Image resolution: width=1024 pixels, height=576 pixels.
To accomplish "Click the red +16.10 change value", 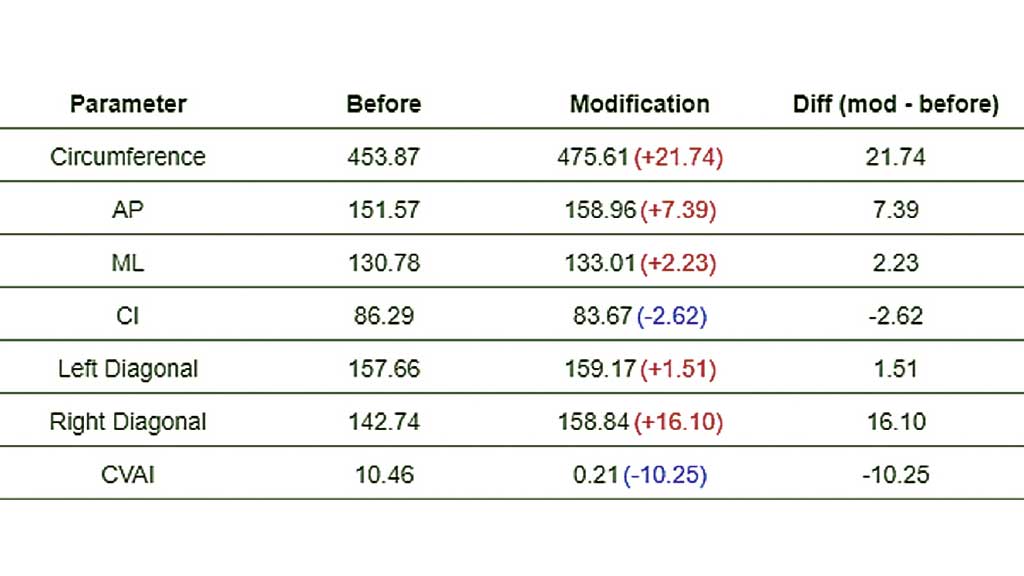I will pos(678,422).
